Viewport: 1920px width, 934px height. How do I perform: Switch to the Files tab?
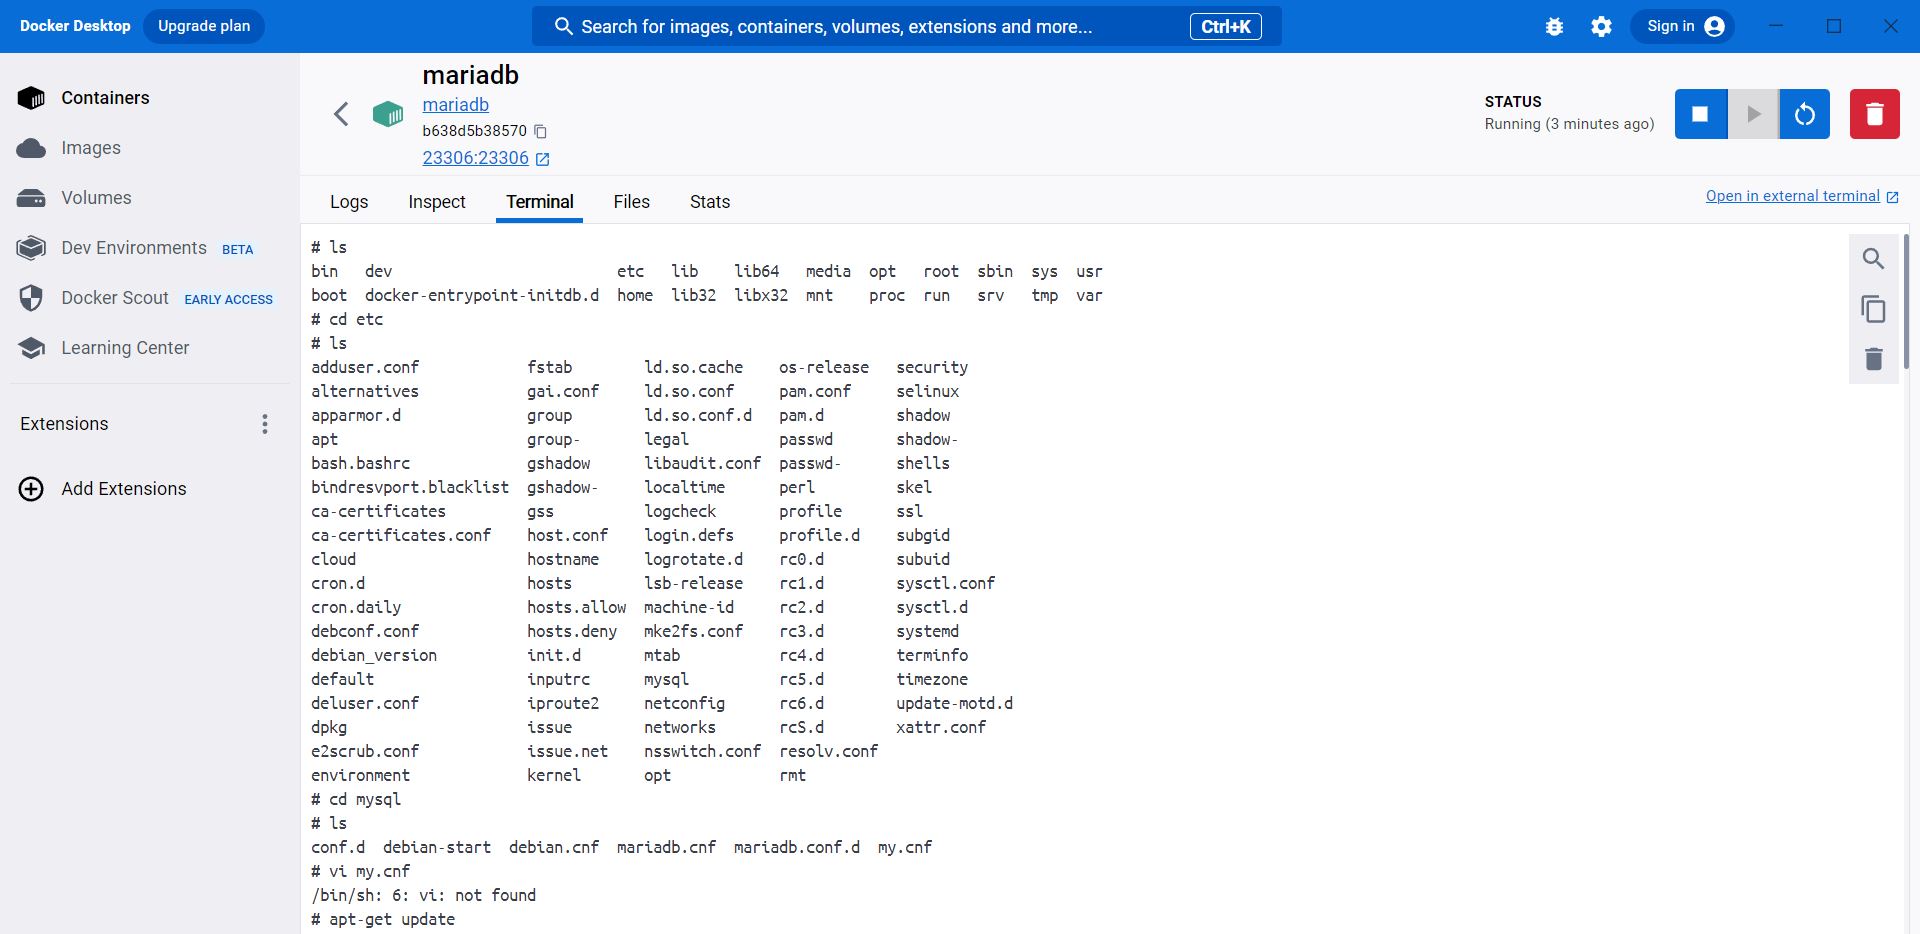pos(632,202)
